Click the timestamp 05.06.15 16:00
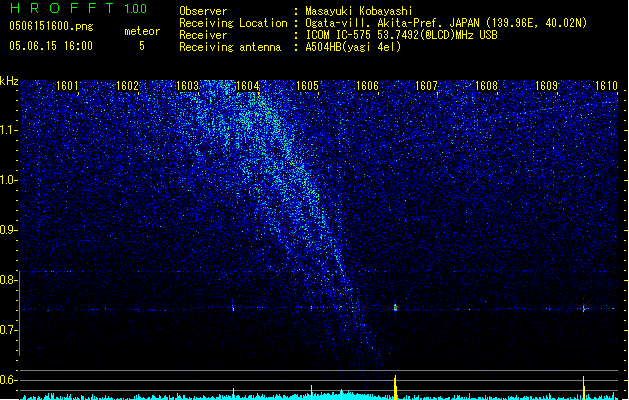 [51, 46]
